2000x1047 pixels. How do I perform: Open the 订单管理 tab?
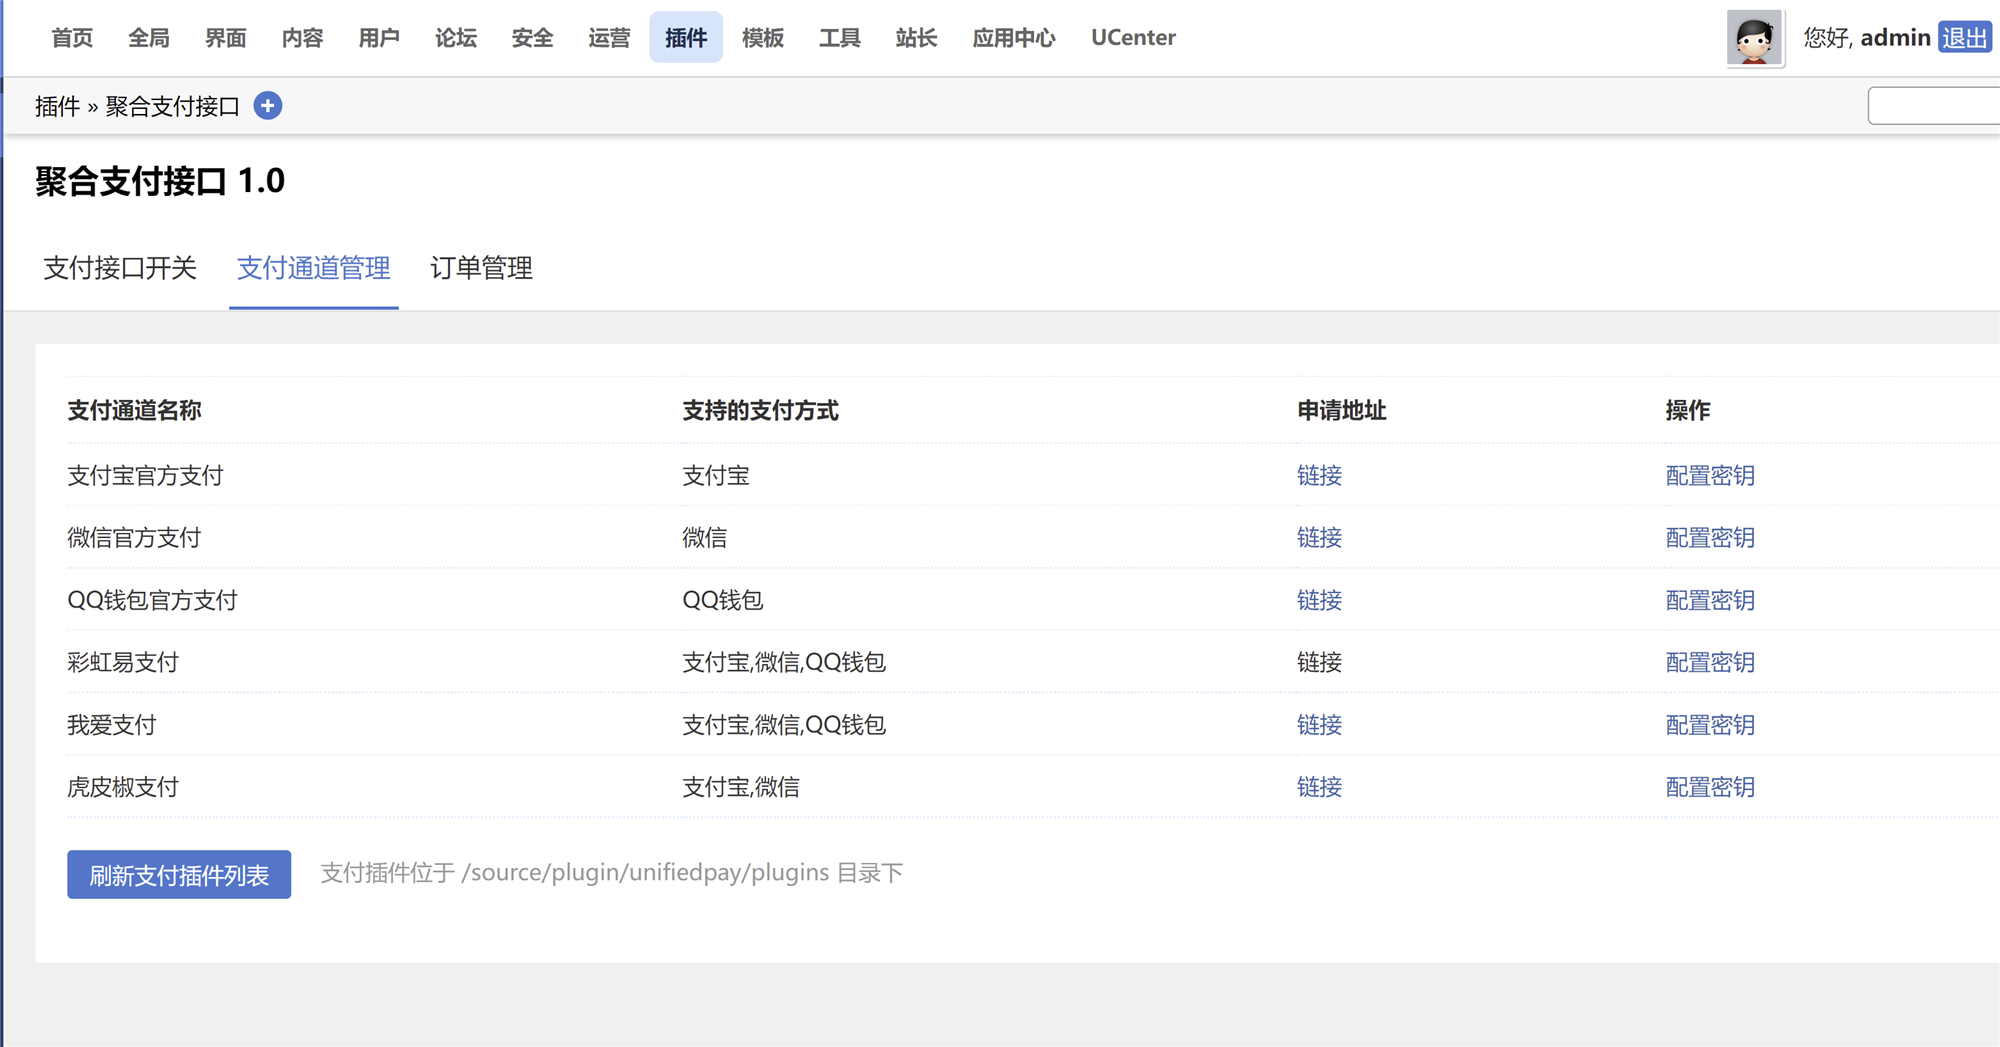point(482,268)
